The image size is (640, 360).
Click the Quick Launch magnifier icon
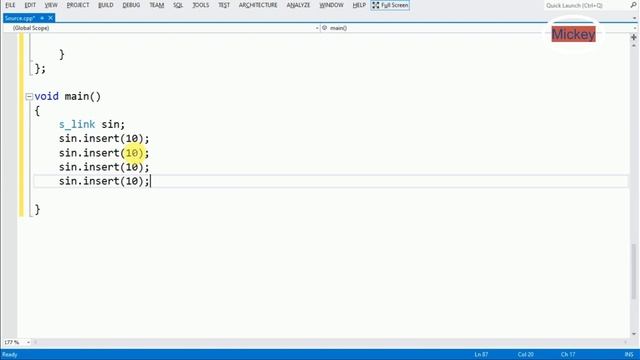[x=633, y=5]
